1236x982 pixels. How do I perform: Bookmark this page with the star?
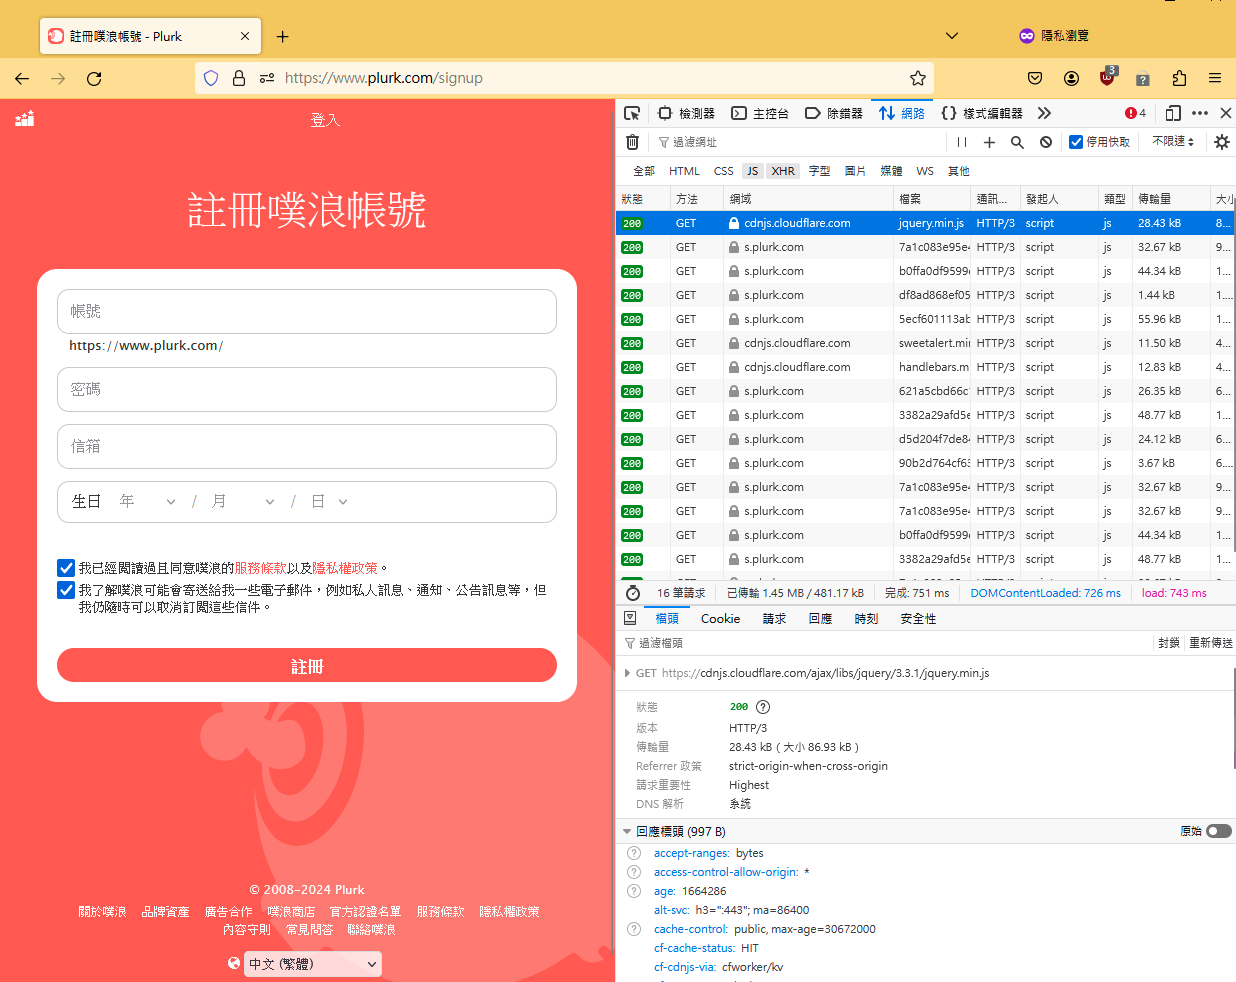pyautogui.click(x=918, y=78)
